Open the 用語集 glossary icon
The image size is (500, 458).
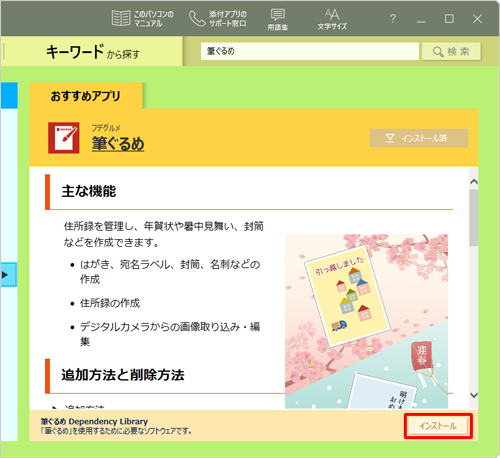click(x=277, y=19)
